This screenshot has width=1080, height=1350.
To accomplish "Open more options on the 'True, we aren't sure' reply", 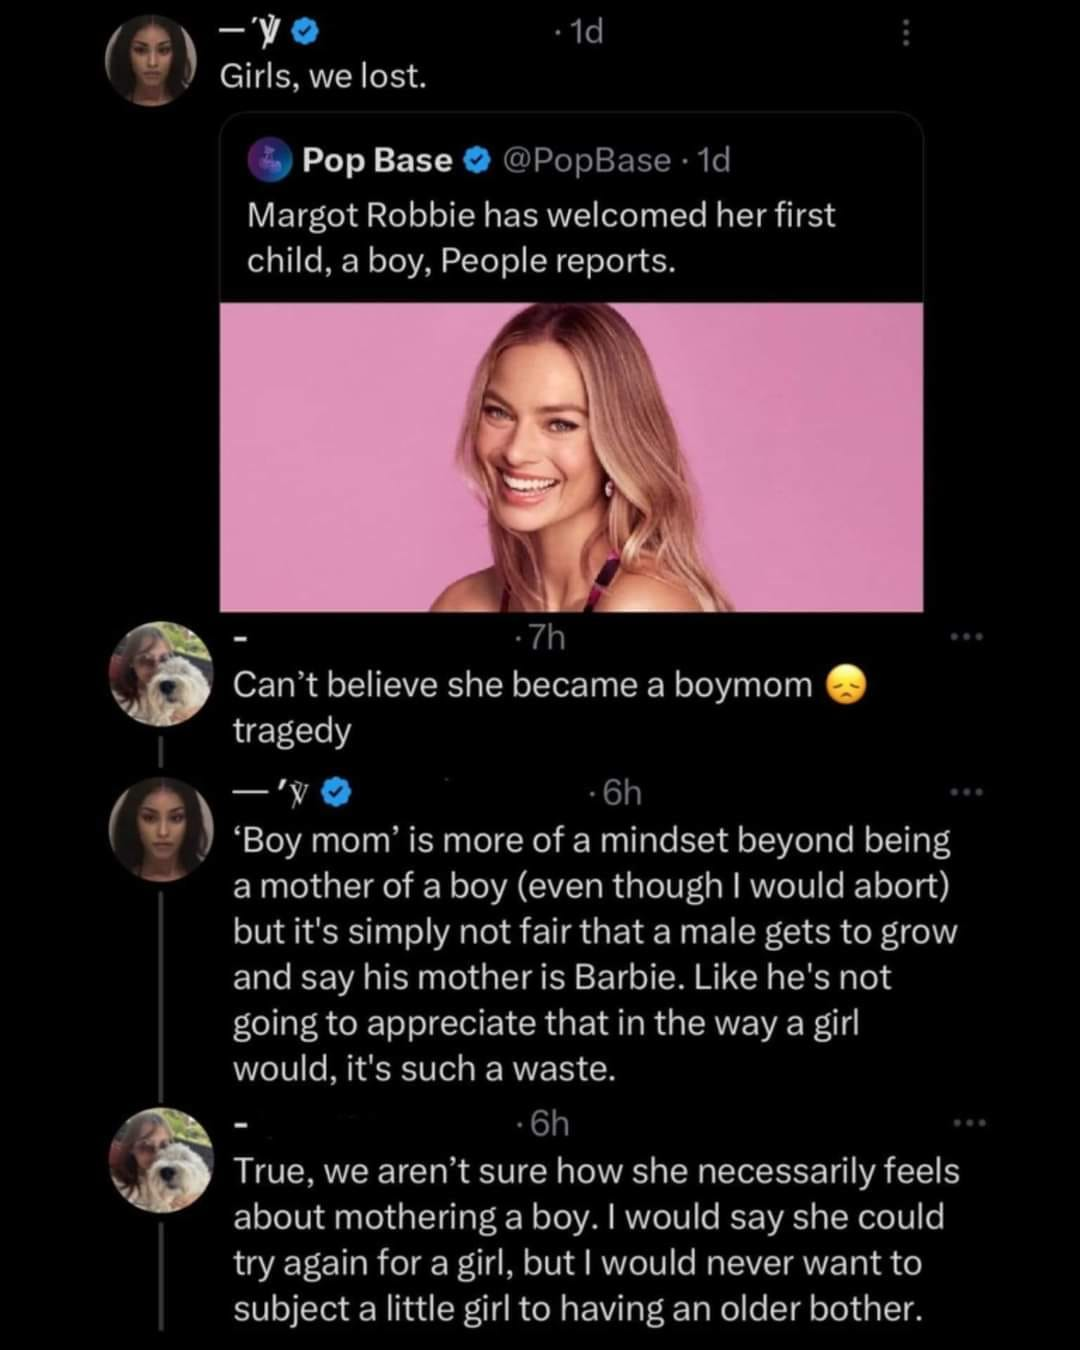I will [968, 1124].
